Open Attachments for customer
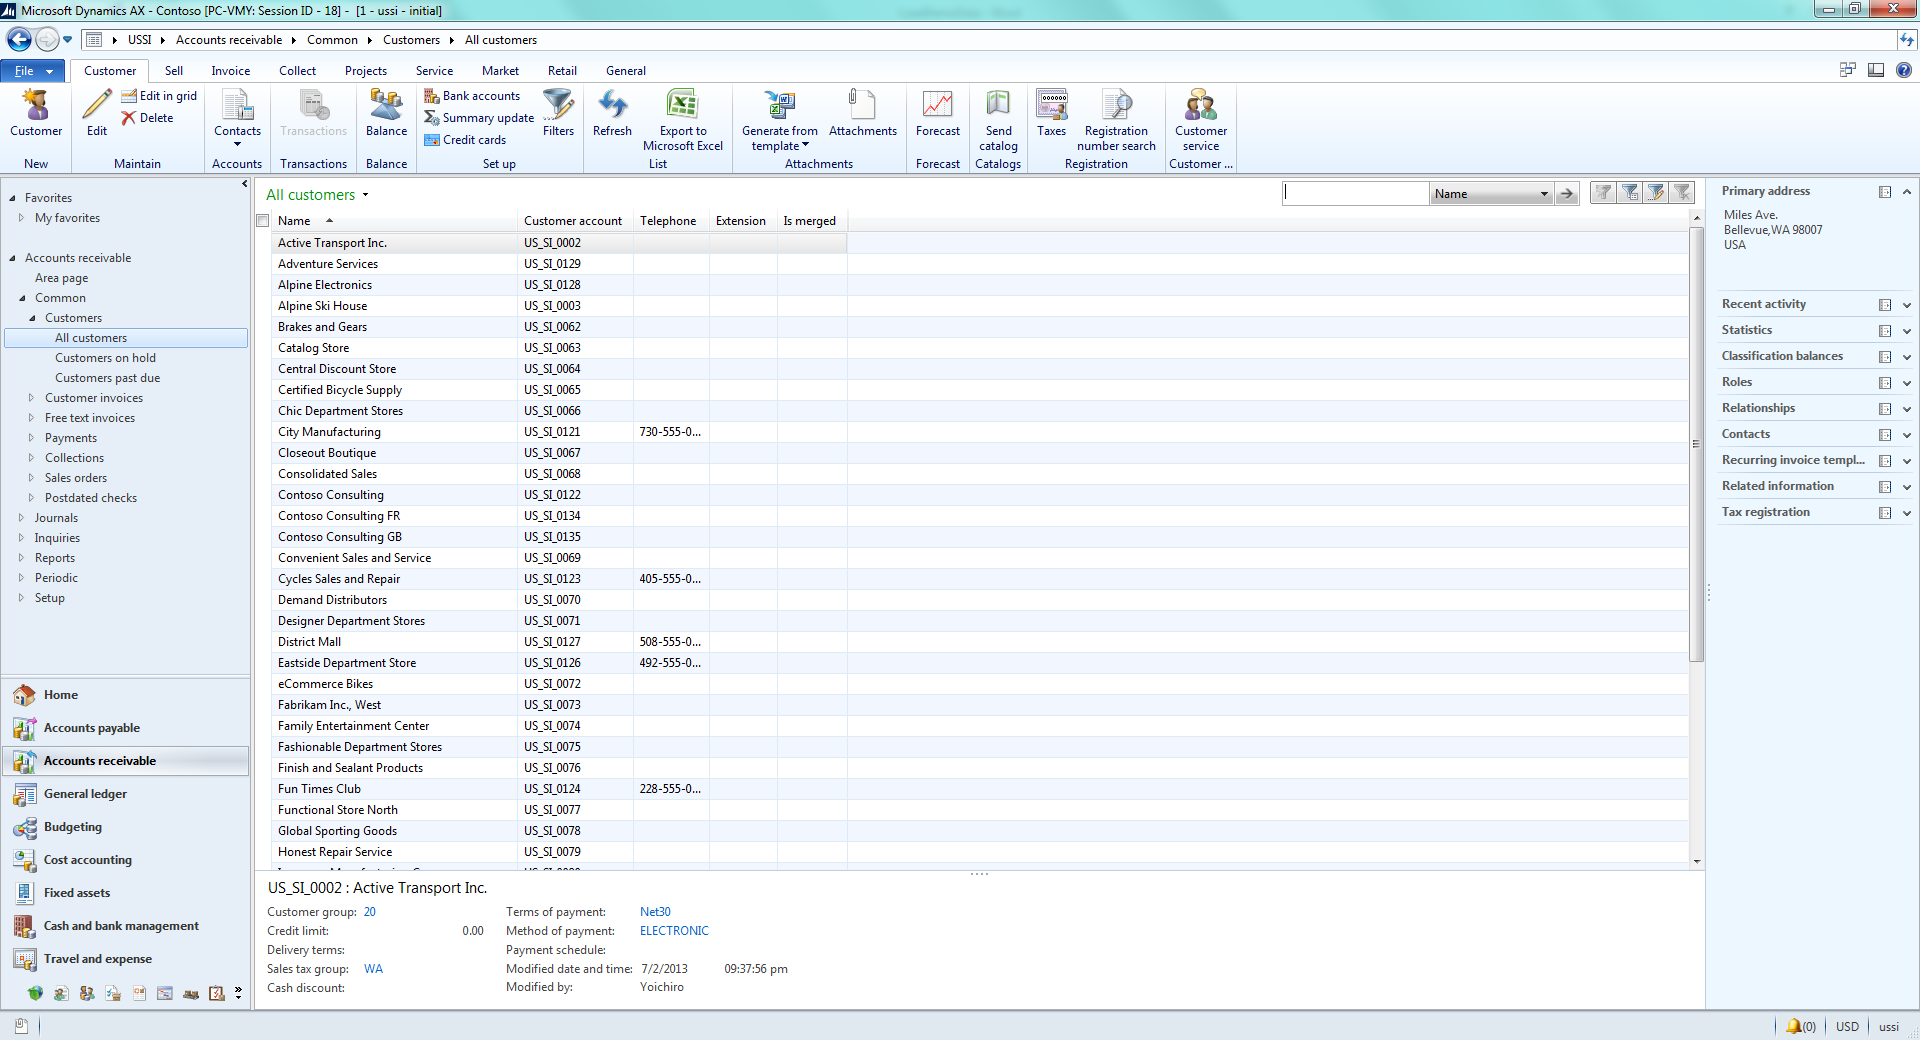 [863, 113]
